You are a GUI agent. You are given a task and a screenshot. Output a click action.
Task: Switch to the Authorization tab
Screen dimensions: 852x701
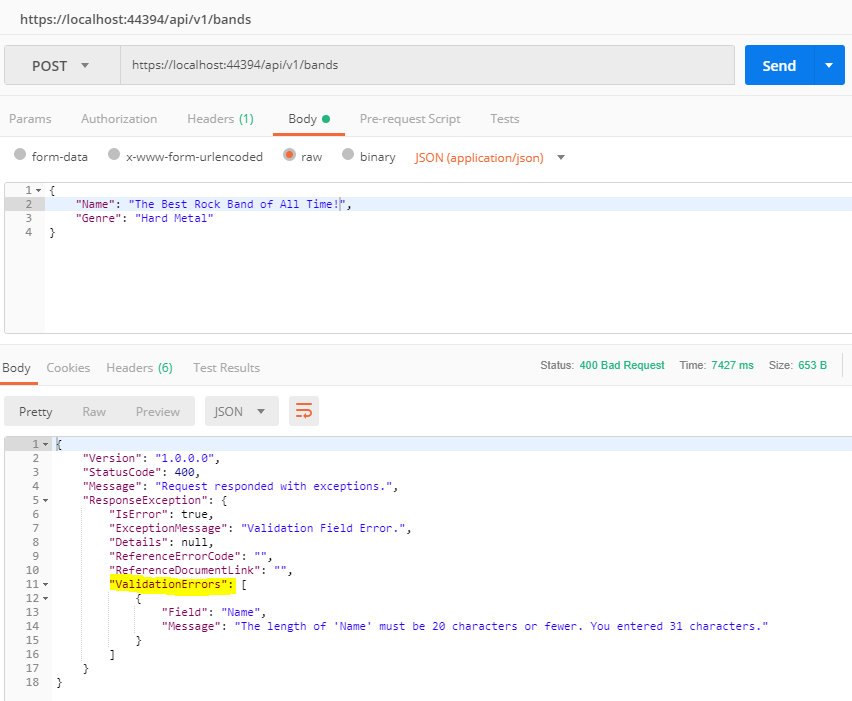point(119,119)
